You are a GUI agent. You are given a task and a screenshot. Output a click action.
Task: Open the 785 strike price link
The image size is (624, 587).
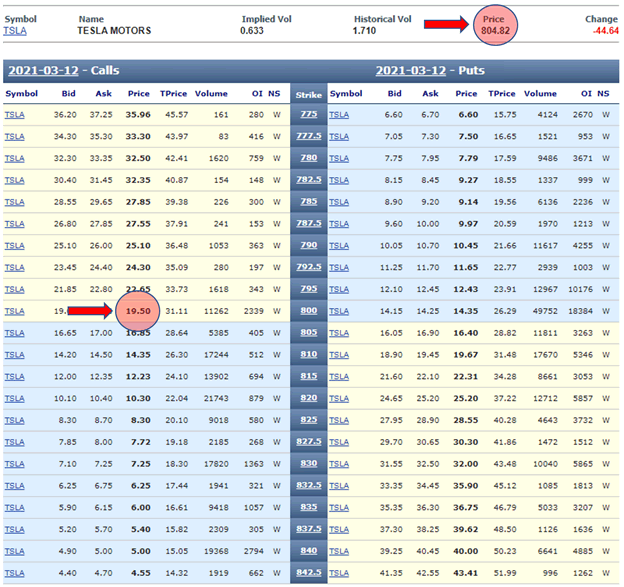pos(308,201)
